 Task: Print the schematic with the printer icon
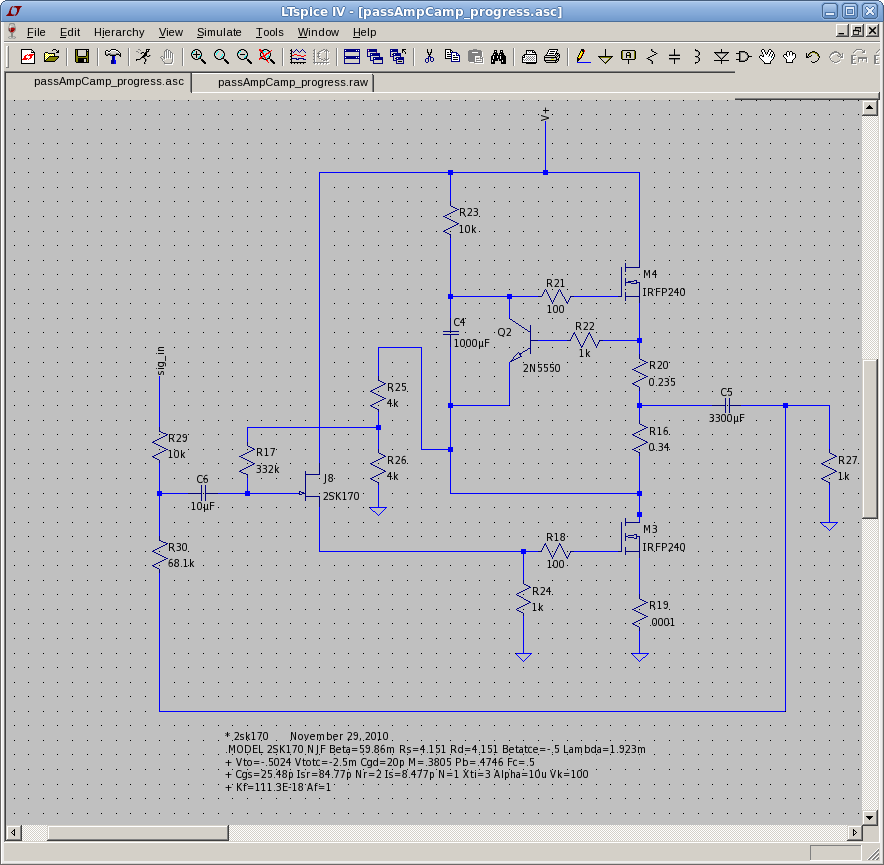552,56
